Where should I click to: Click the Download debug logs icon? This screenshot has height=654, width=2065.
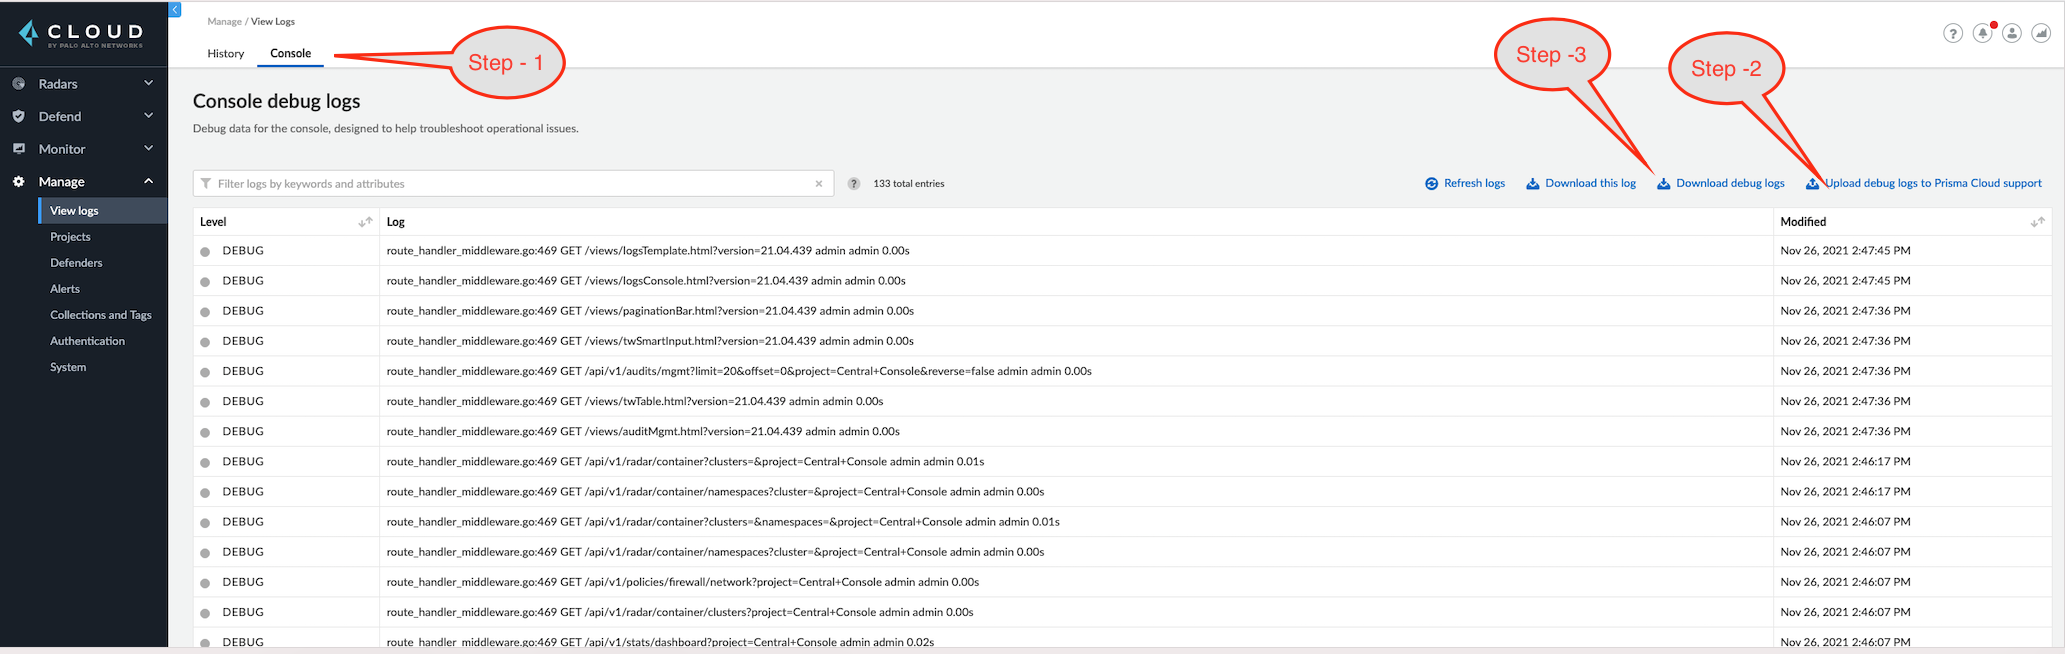tap(1663, 183)
